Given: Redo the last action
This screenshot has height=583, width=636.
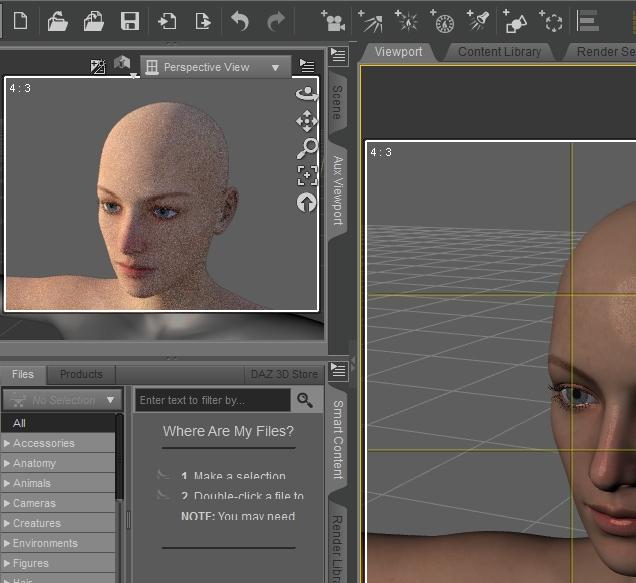Looking at the screenshot, I should pyautogui.click(x=276, y=21).
